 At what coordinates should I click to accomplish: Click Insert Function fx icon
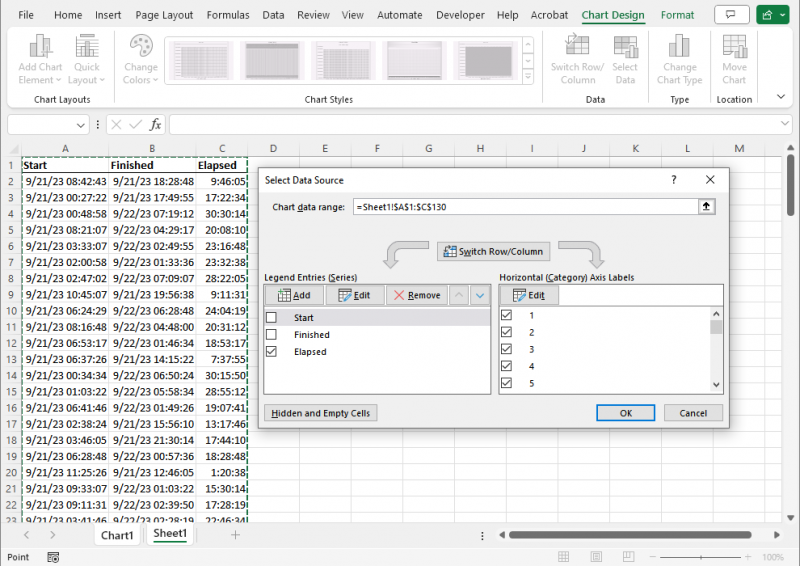[x=155, y=125]
